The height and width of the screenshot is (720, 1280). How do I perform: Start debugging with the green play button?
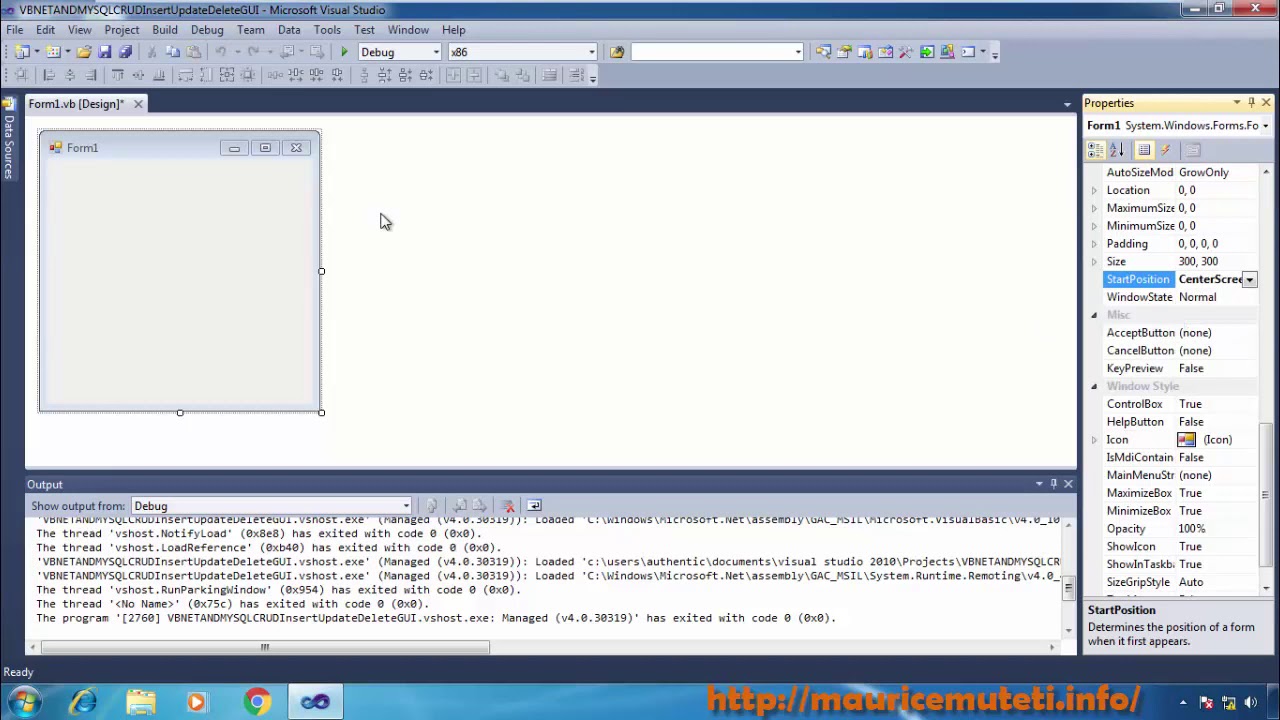pos(344,52)
